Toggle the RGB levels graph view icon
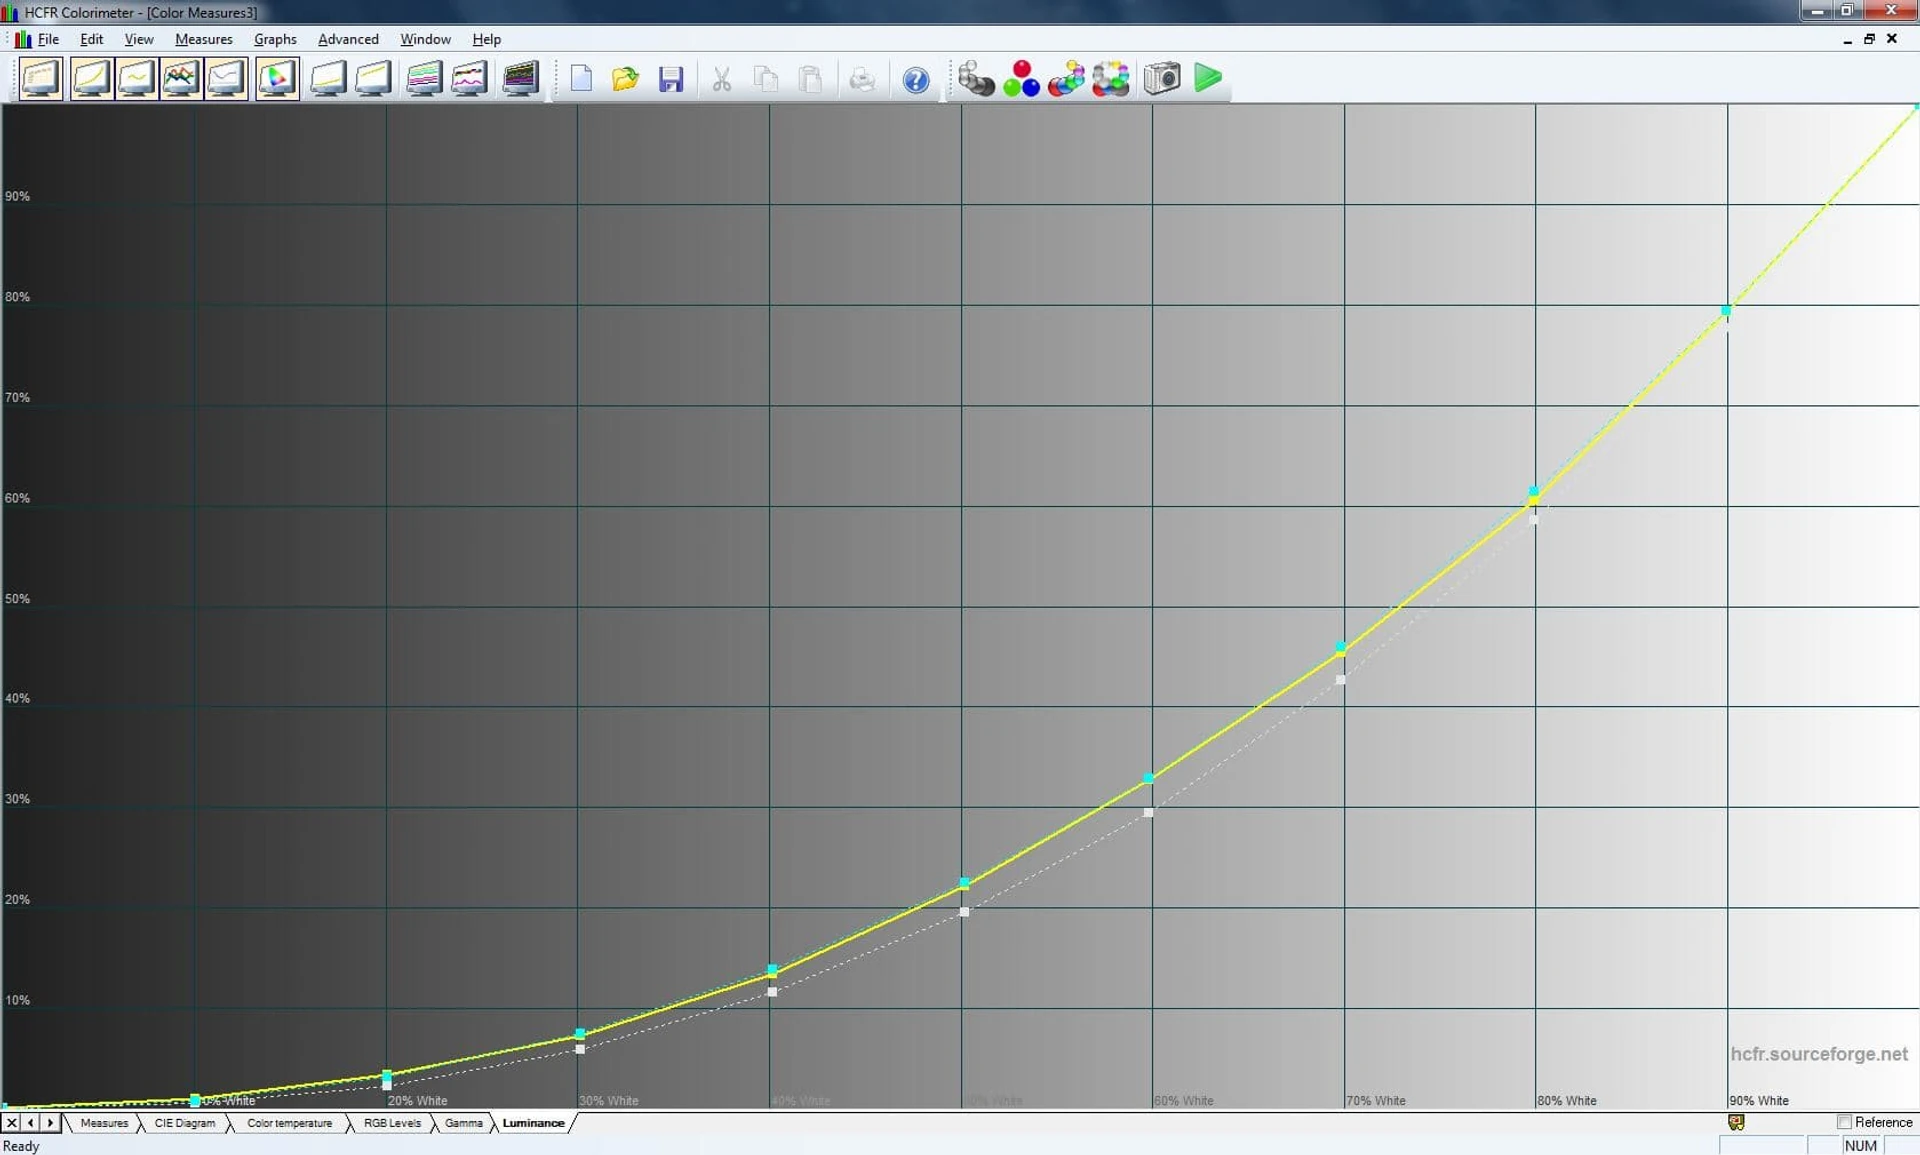The height and width of the screenshot is (1155, 1920). pos(181,78)
